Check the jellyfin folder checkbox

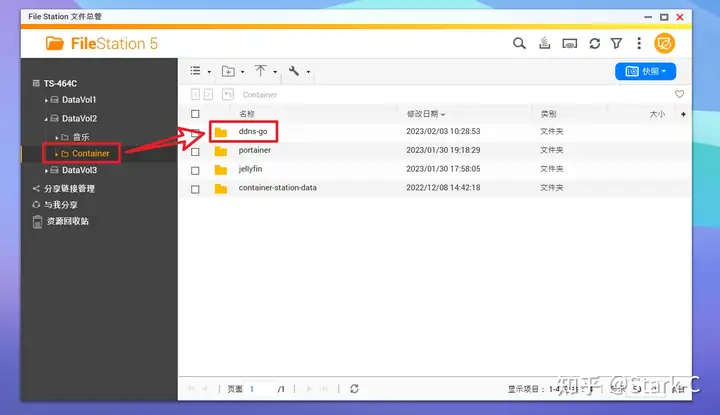click(x=195, y=170)
